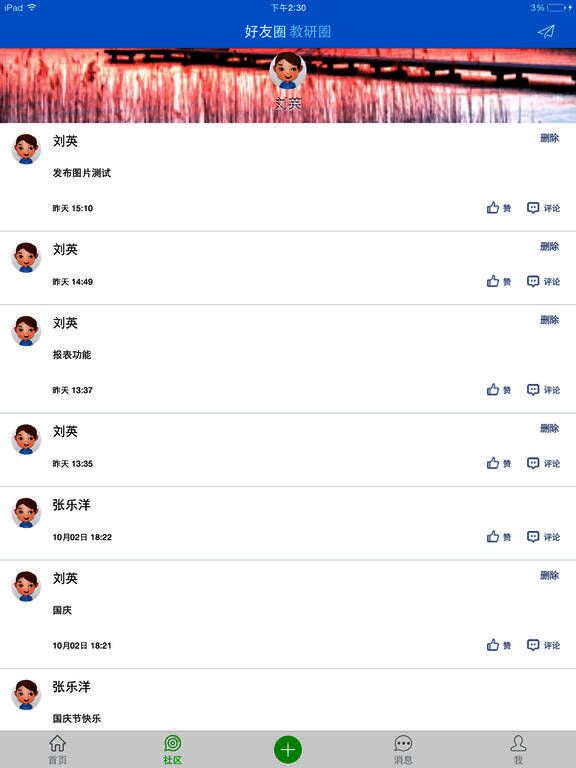The height and width of the screenshot is (768, 576).
Task: Comment on 张乐洋's 10月02日 18:22 post
Action: point(543,537)
